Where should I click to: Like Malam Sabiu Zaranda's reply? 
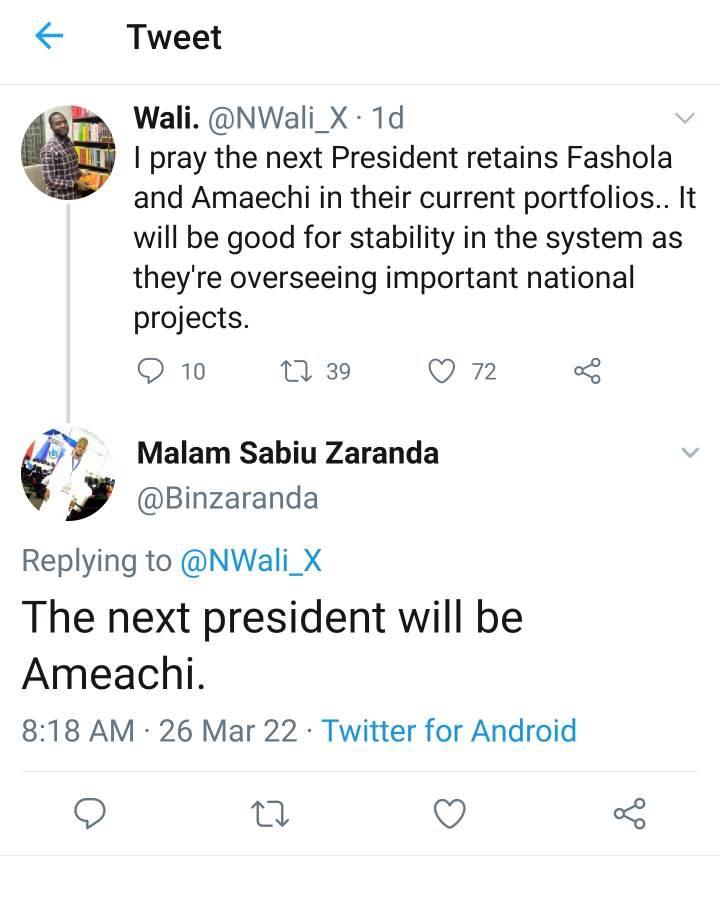pyautogui.click(x=450, y=813)
